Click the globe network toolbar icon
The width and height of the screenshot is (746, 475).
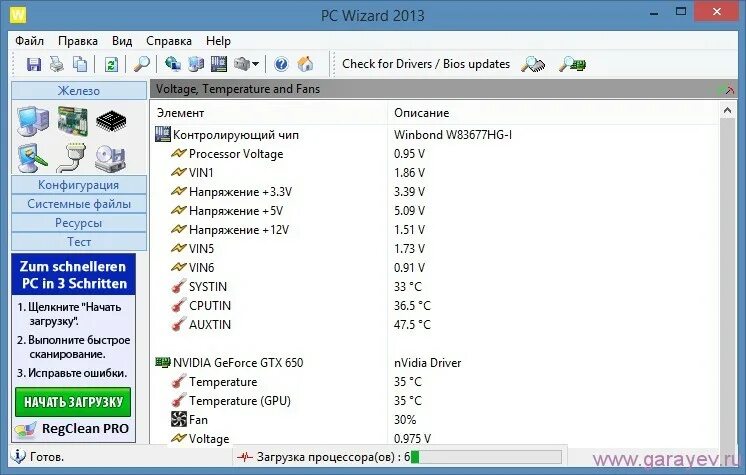(173, 64)
